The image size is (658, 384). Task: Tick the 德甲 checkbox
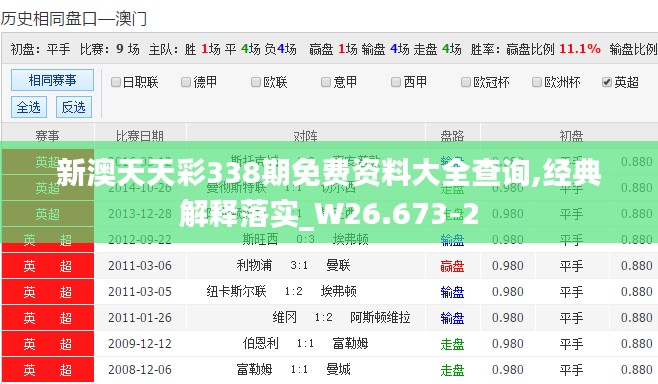186,82
